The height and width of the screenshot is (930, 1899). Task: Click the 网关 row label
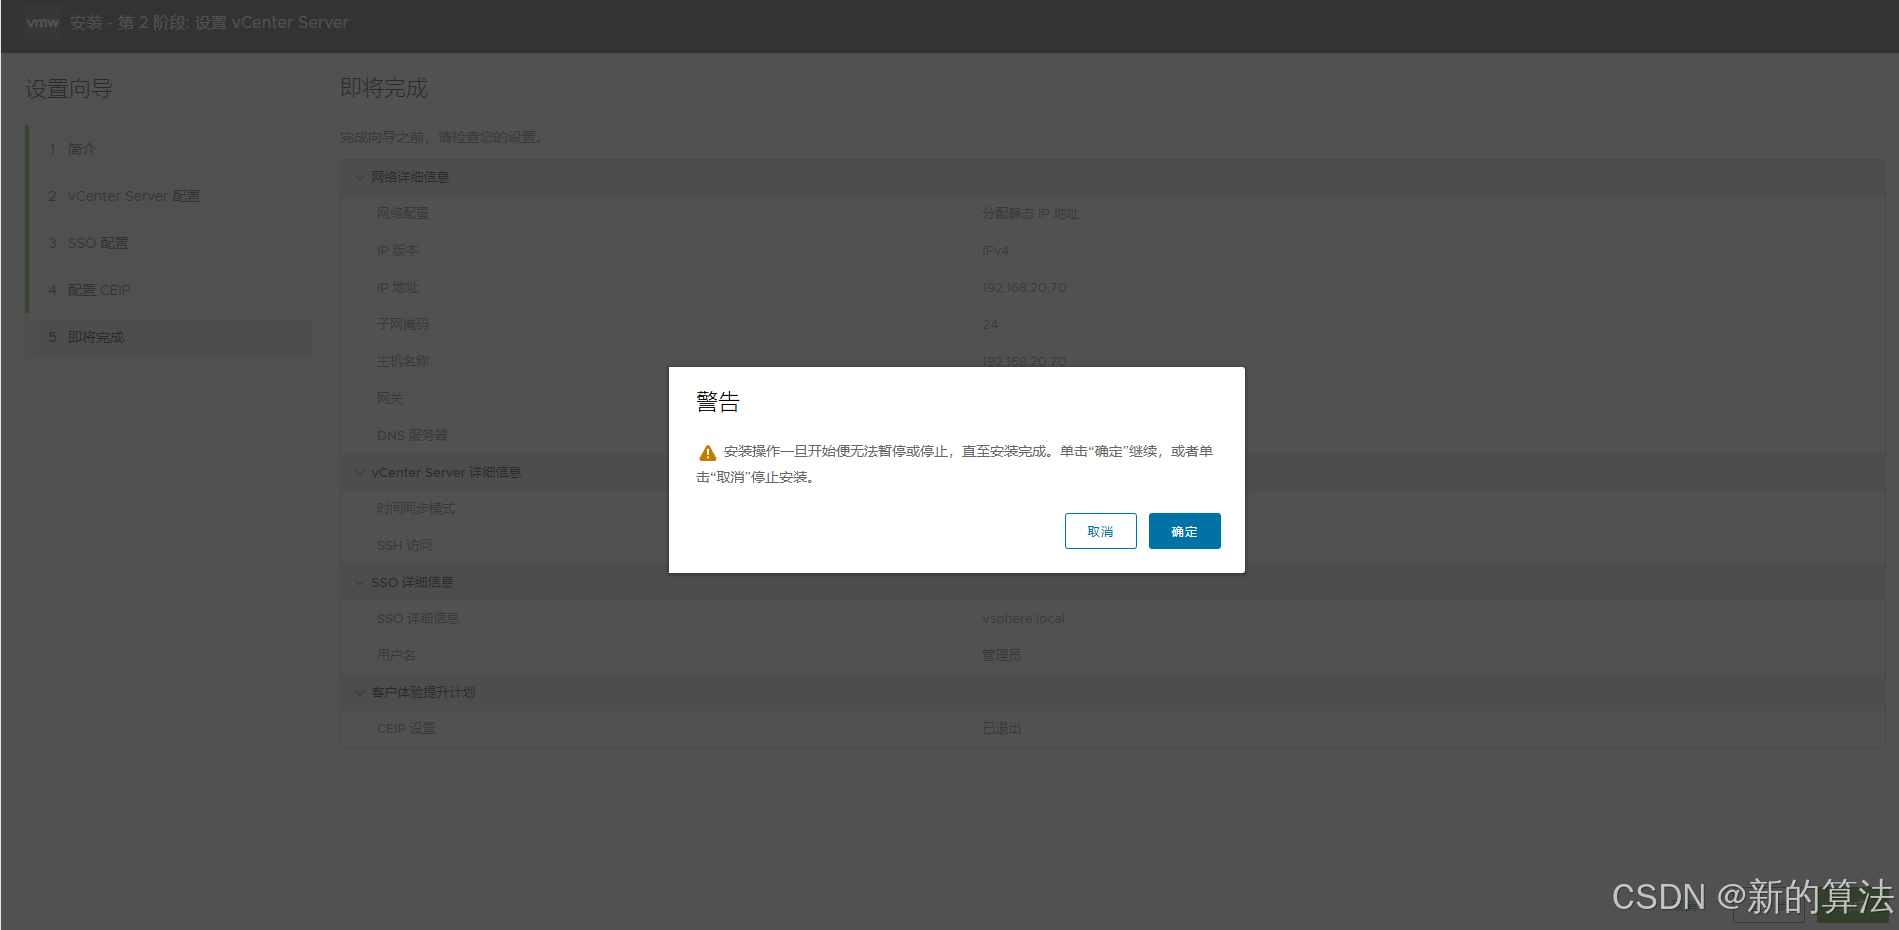point(390,399)
